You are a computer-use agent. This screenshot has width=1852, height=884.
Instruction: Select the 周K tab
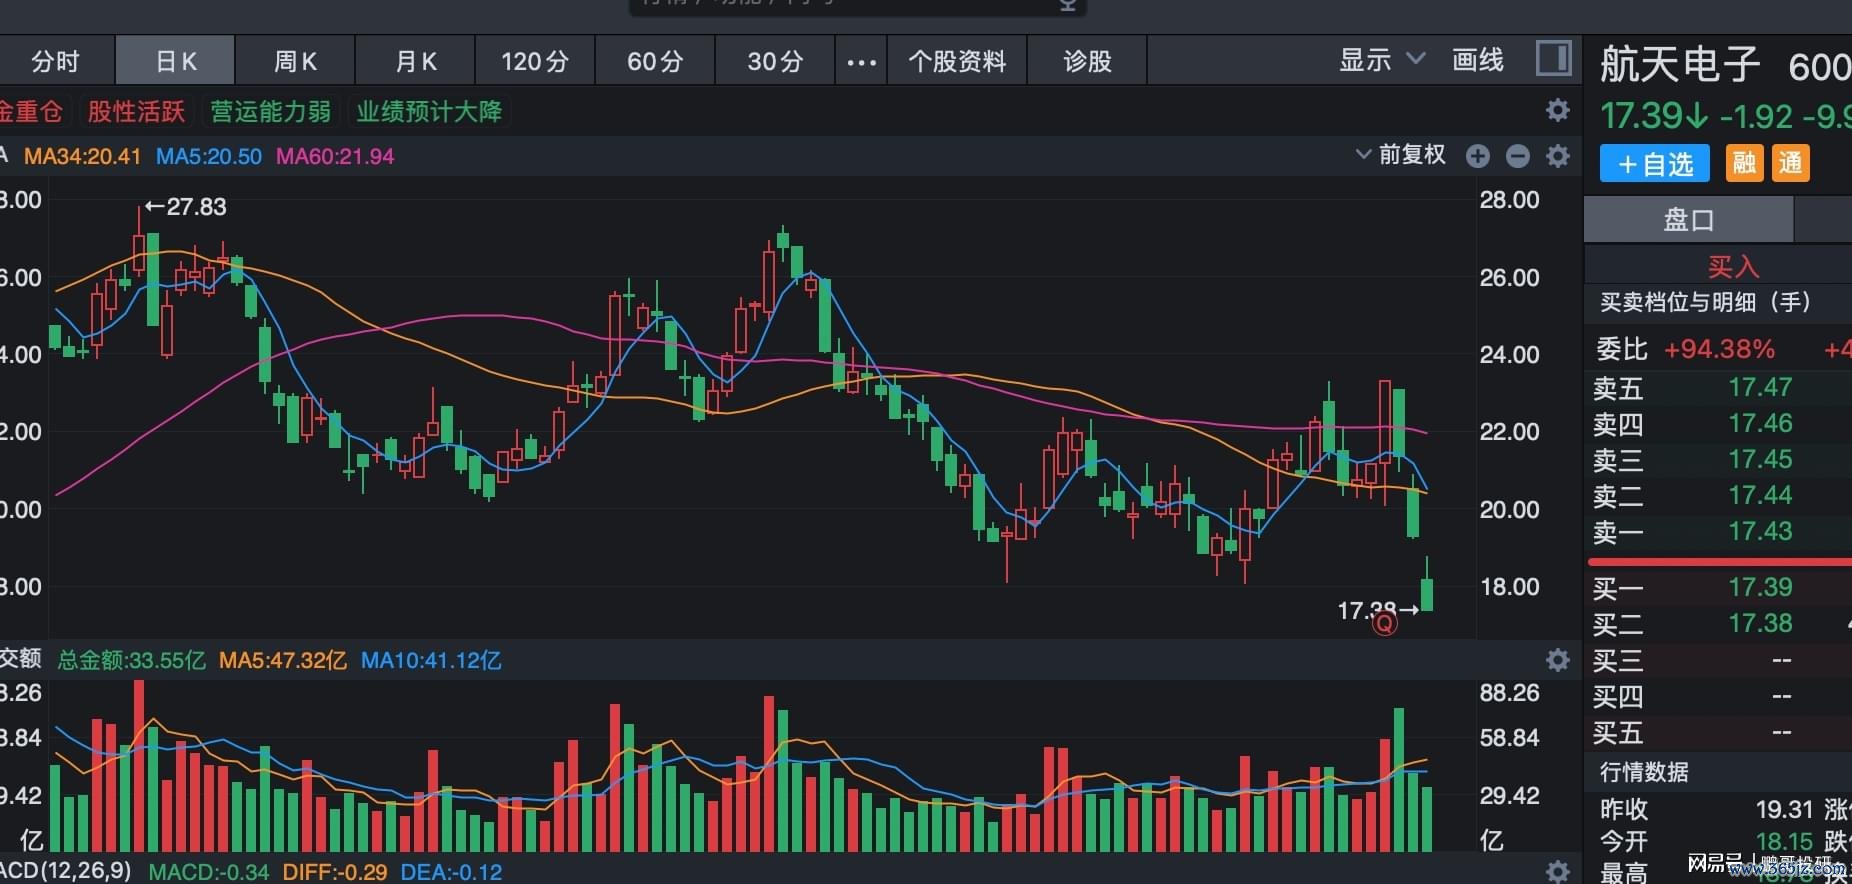click(295, 61)
